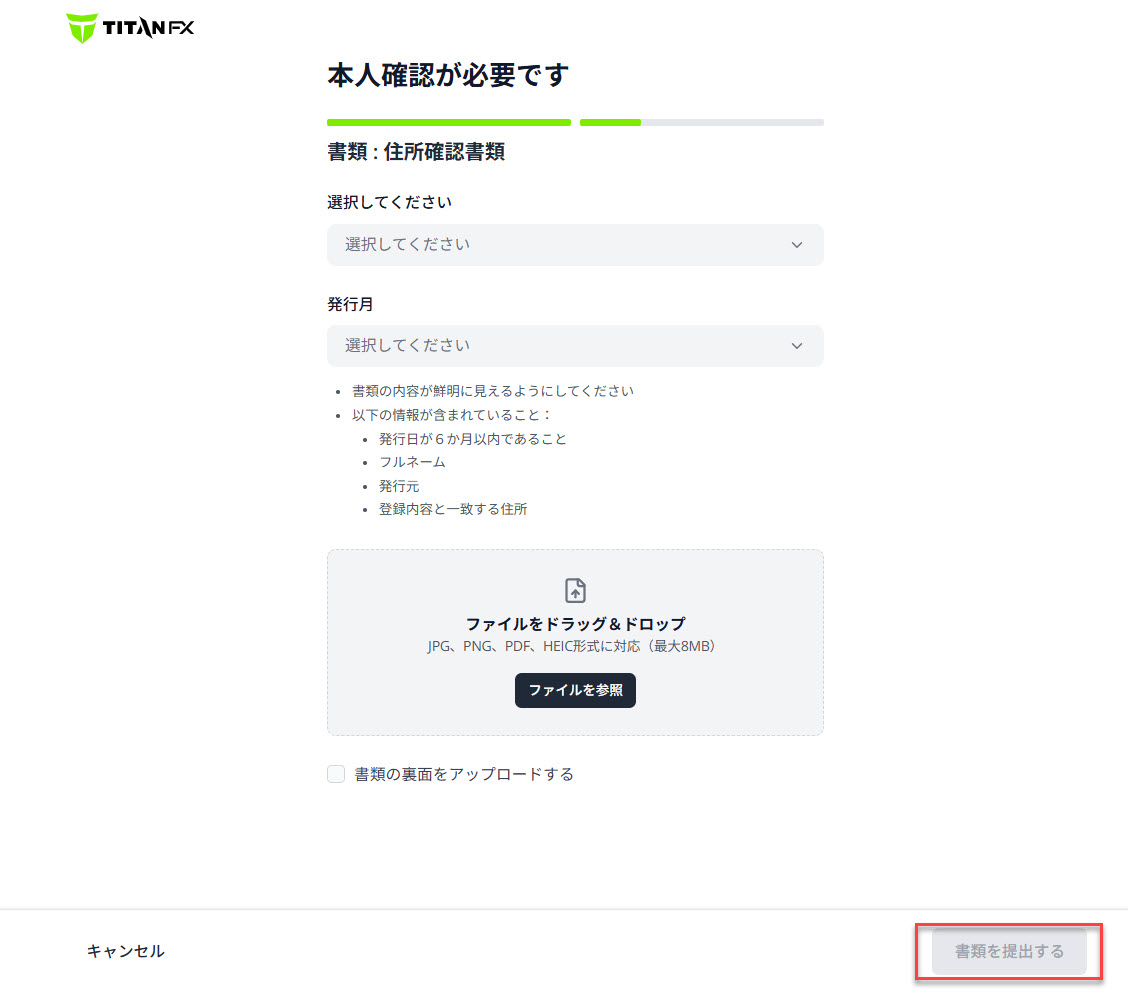This screenshot has width=1128, height=993.
Task: Click the Titan FX logo
Action: tap(131, 28)
